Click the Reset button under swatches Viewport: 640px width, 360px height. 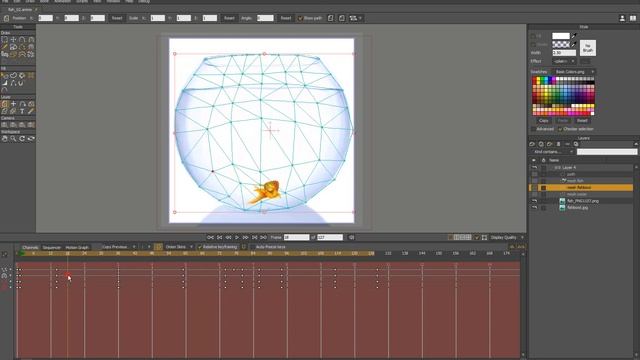[582, 121]
